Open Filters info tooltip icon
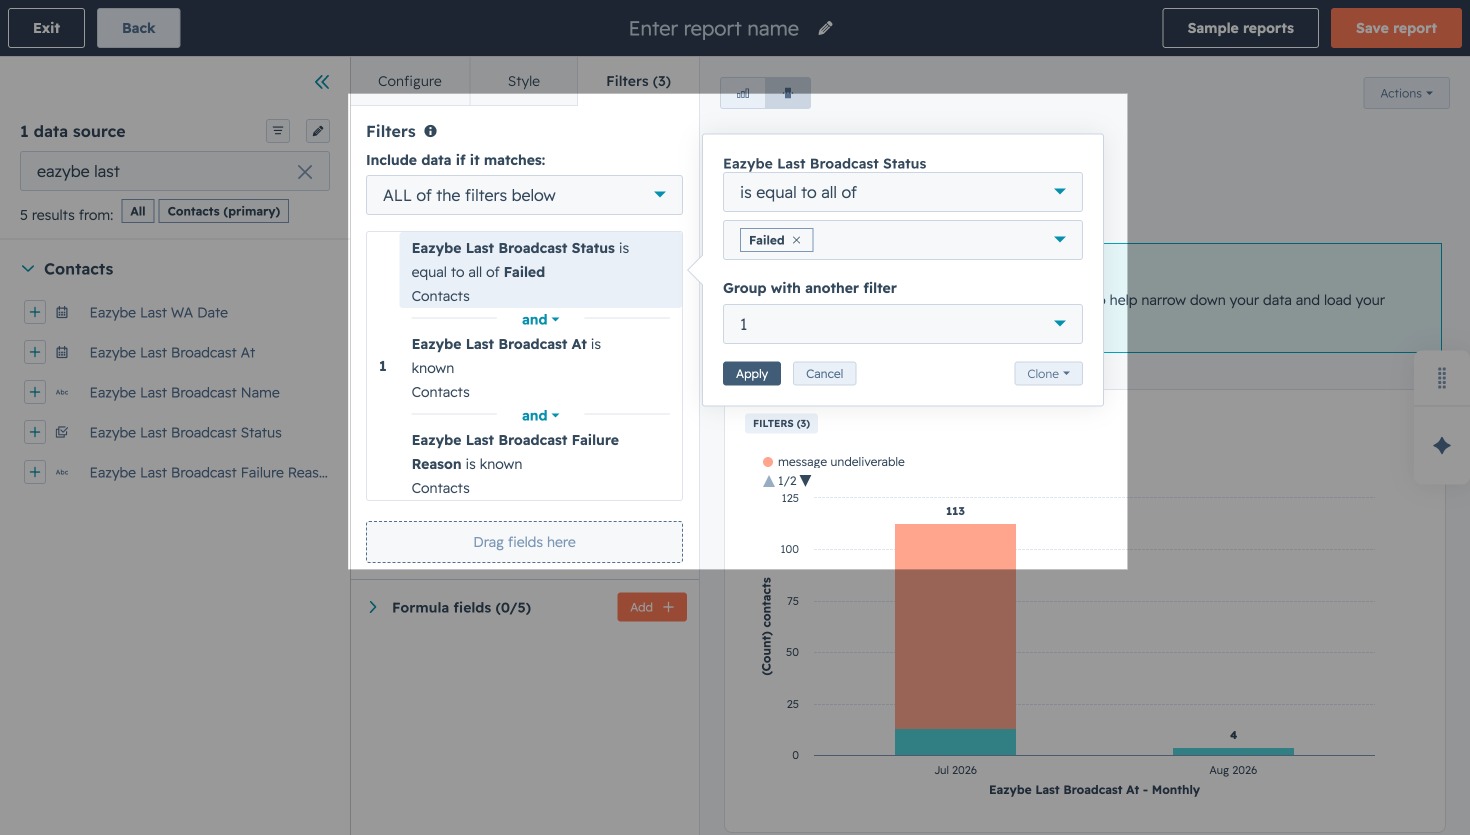This screenshot has height=835, width=1470. (x=430, y=131)
